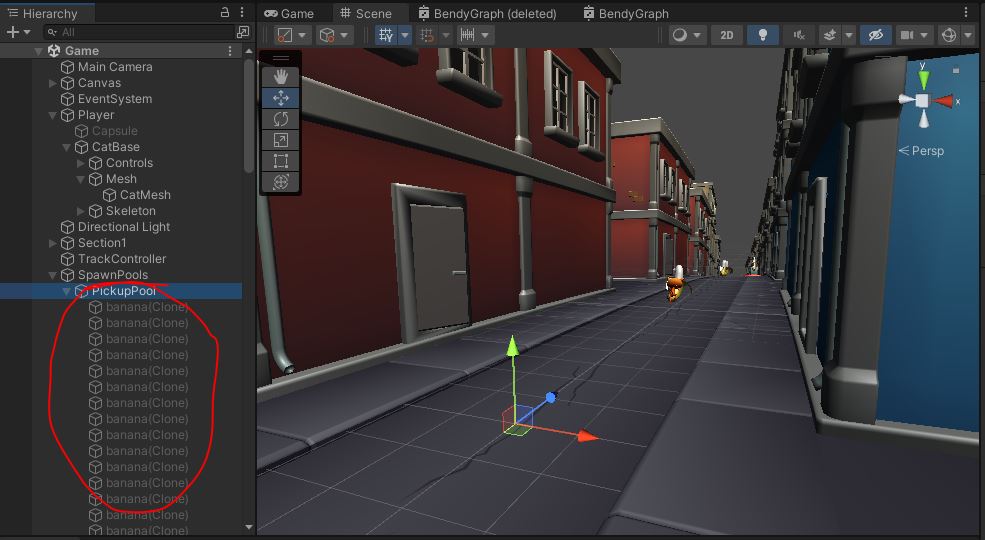Open the Gizmos dropdown arrow

[x=968, y=35]
